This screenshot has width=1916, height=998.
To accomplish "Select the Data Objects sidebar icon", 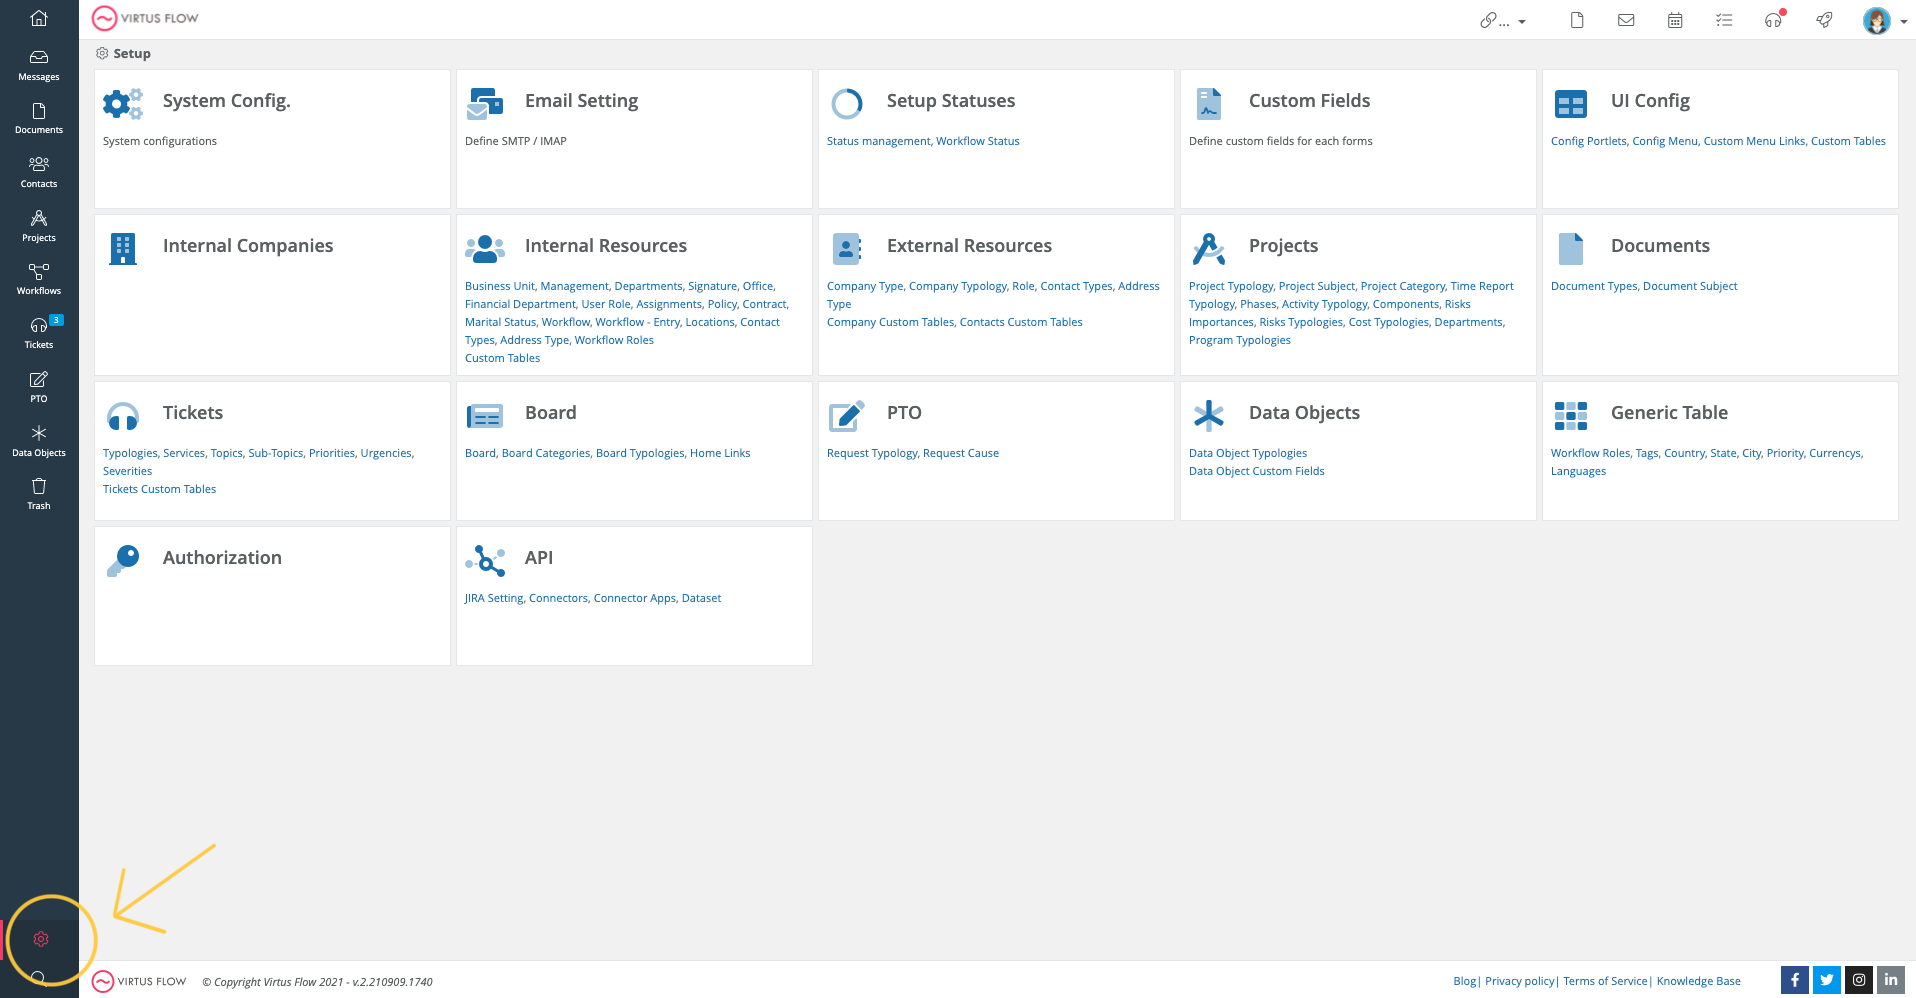I will pyautogui.click(x=38, y=438).
